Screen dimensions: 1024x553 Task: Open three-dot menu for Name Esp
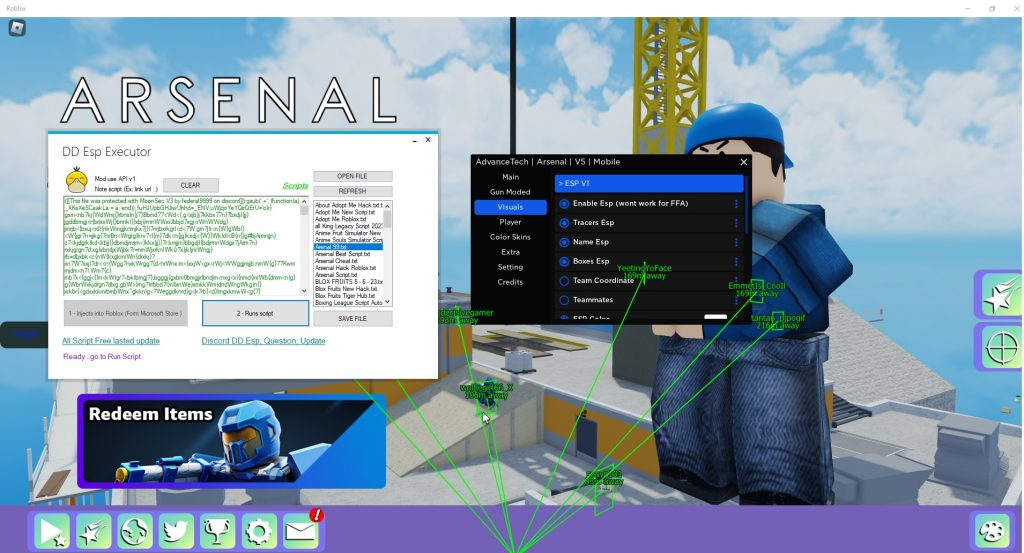(x=736, y=242)
